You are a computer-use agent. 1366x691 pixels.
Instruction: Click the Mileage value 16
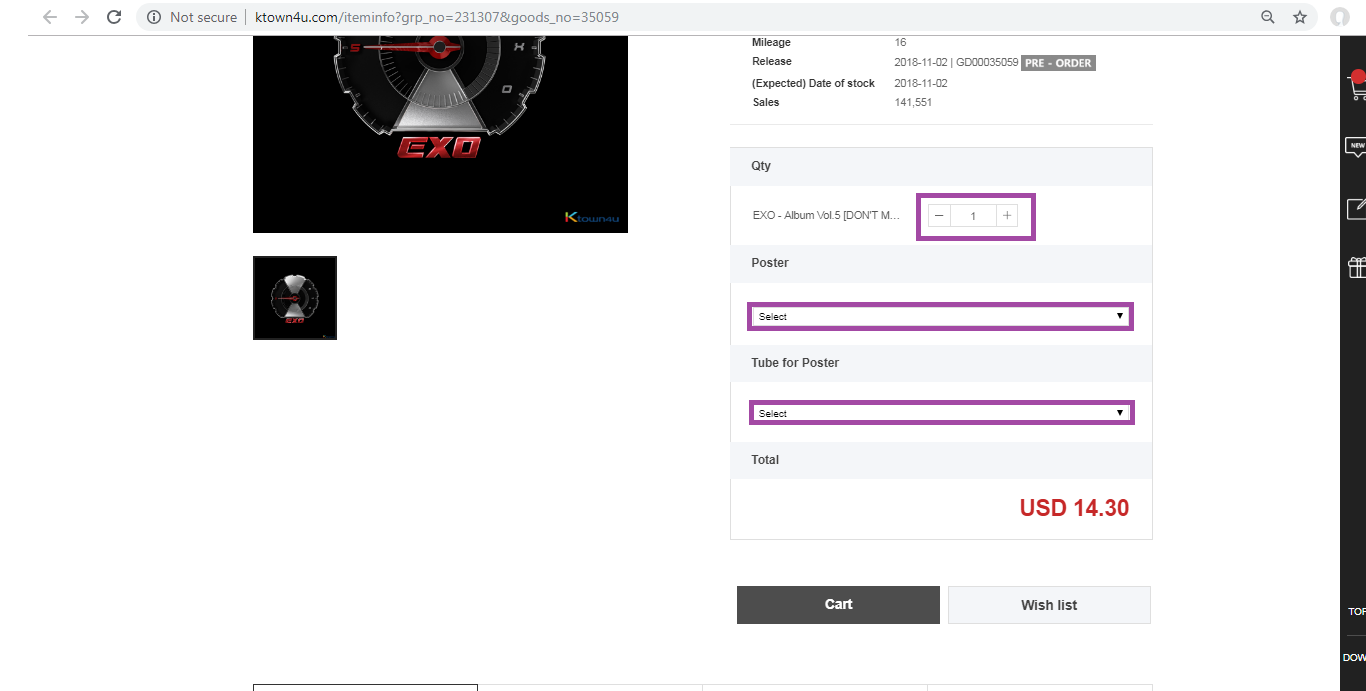tap(901, 42)
